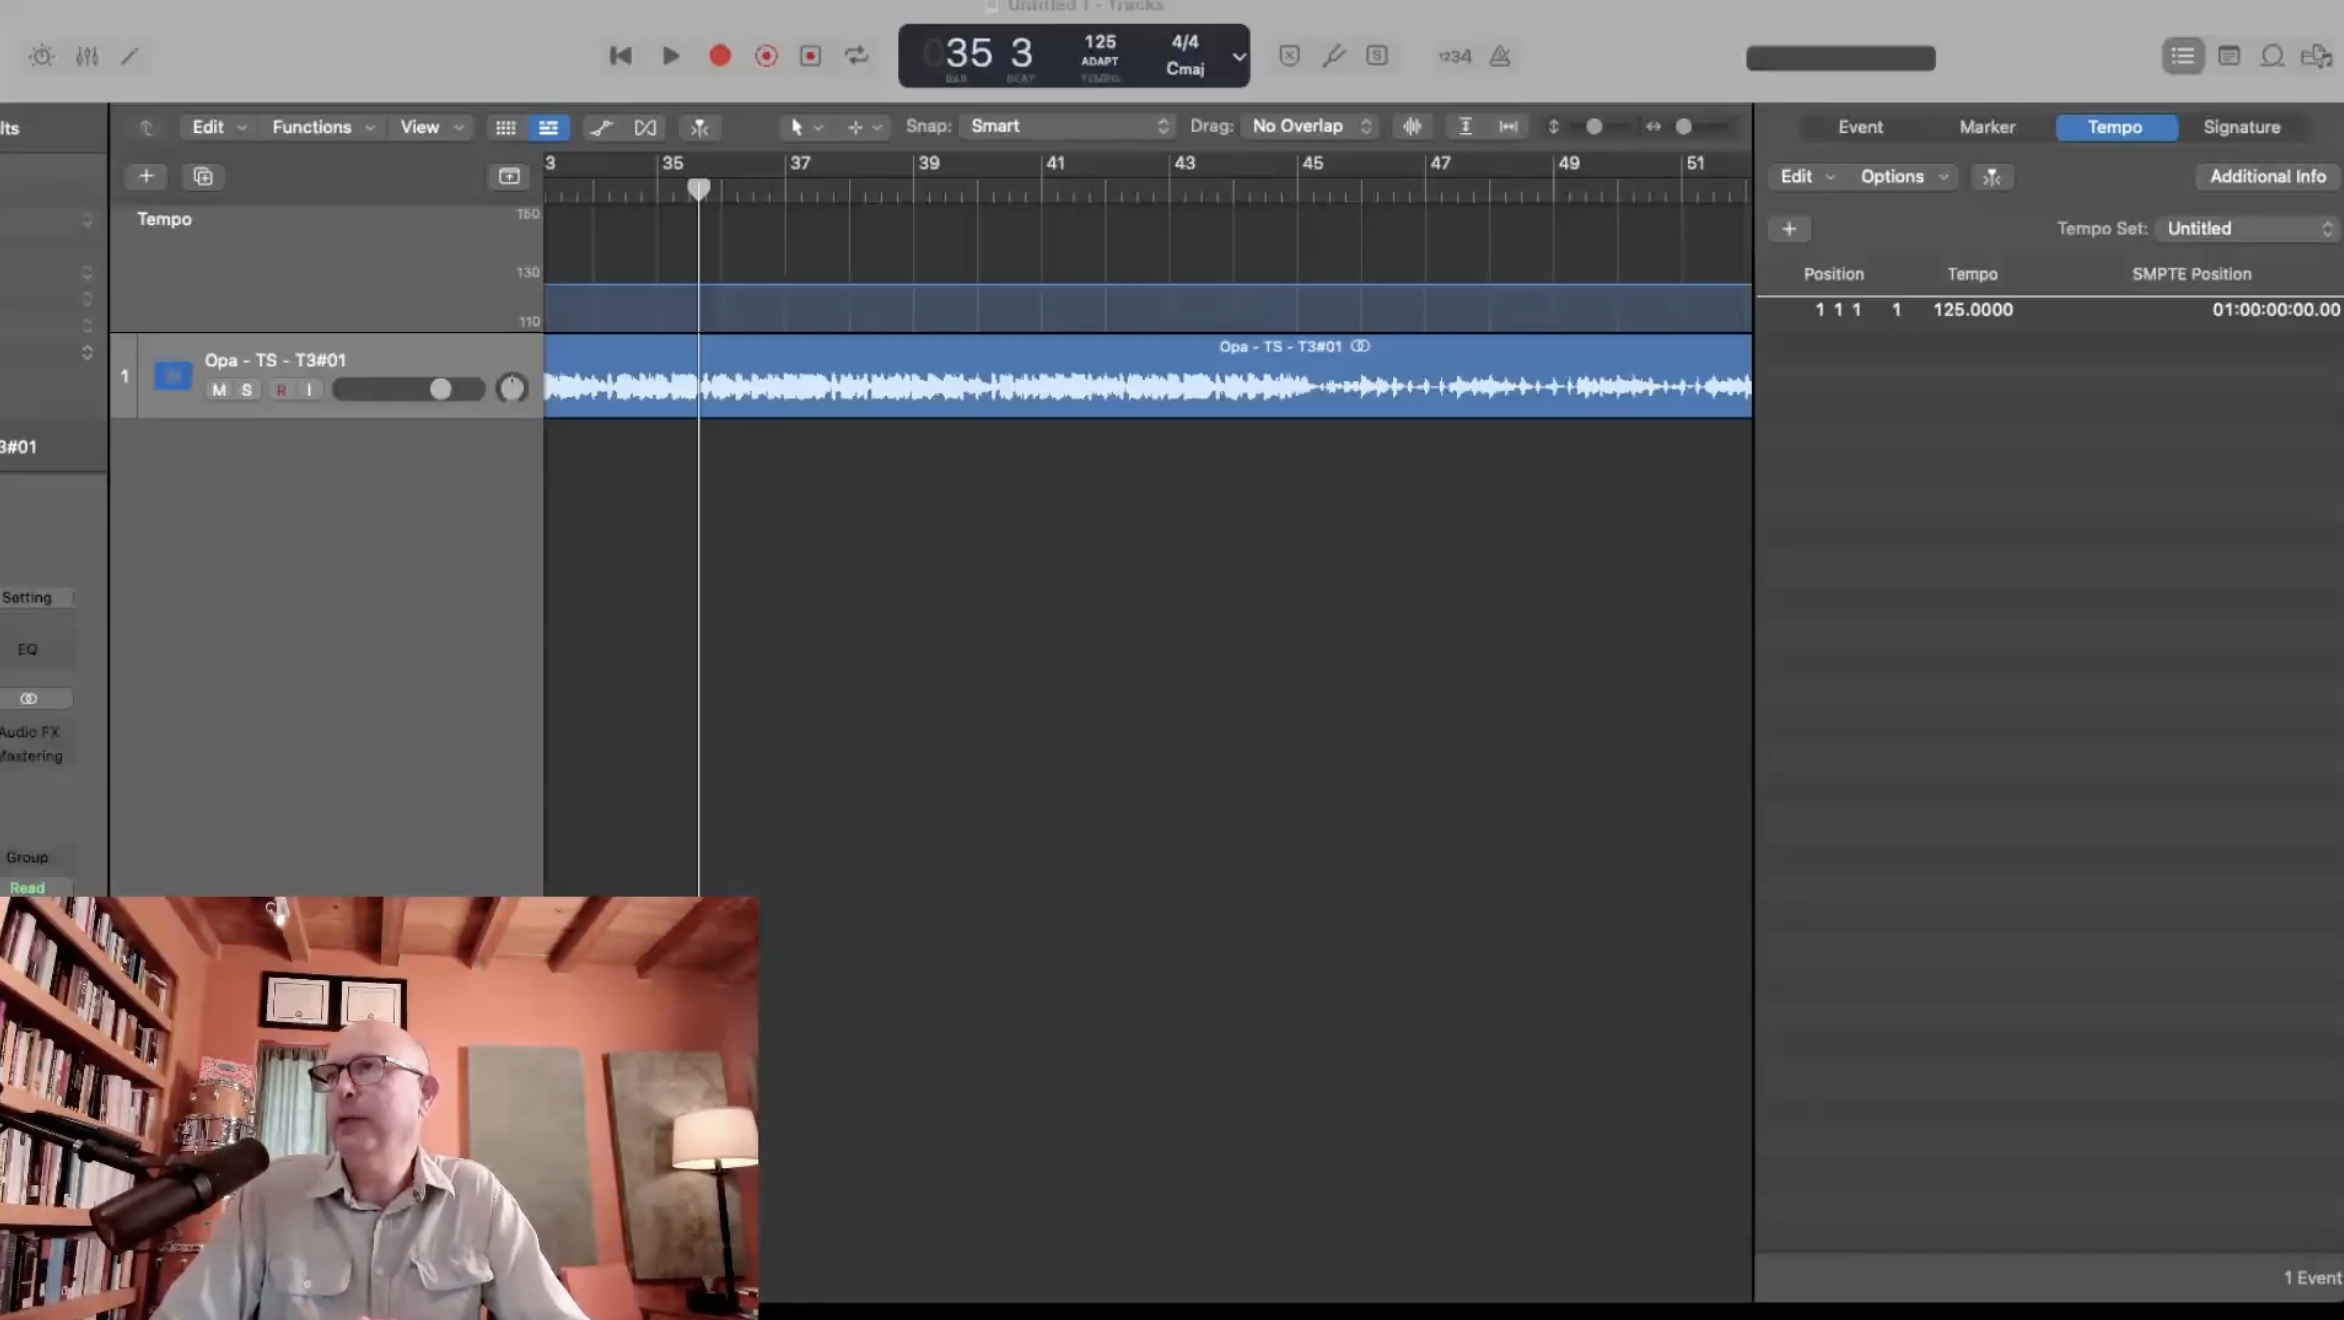Click the Additional Info button
This screenshot has width=2344, height=1320.
click(2267, 176)
